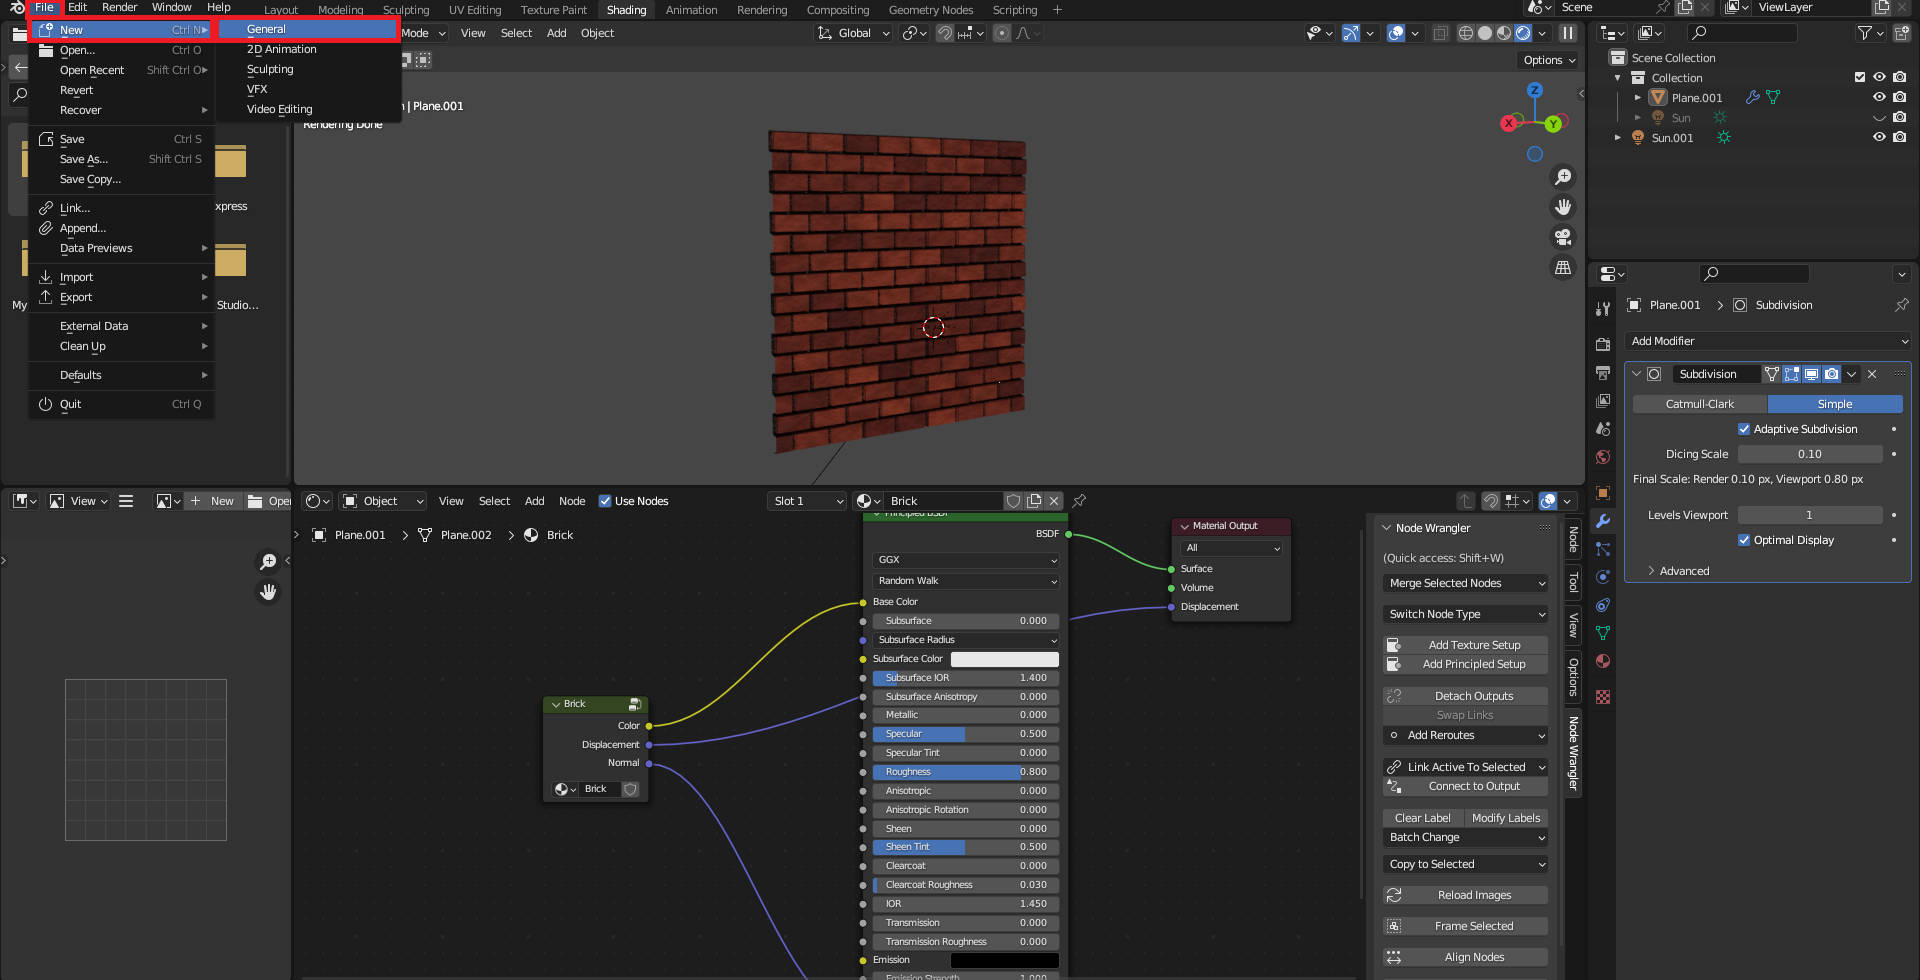This screenshot has width=1920, height=980.
Task: Select the pan hand tool in viewport
Action: coord(1563,207)
